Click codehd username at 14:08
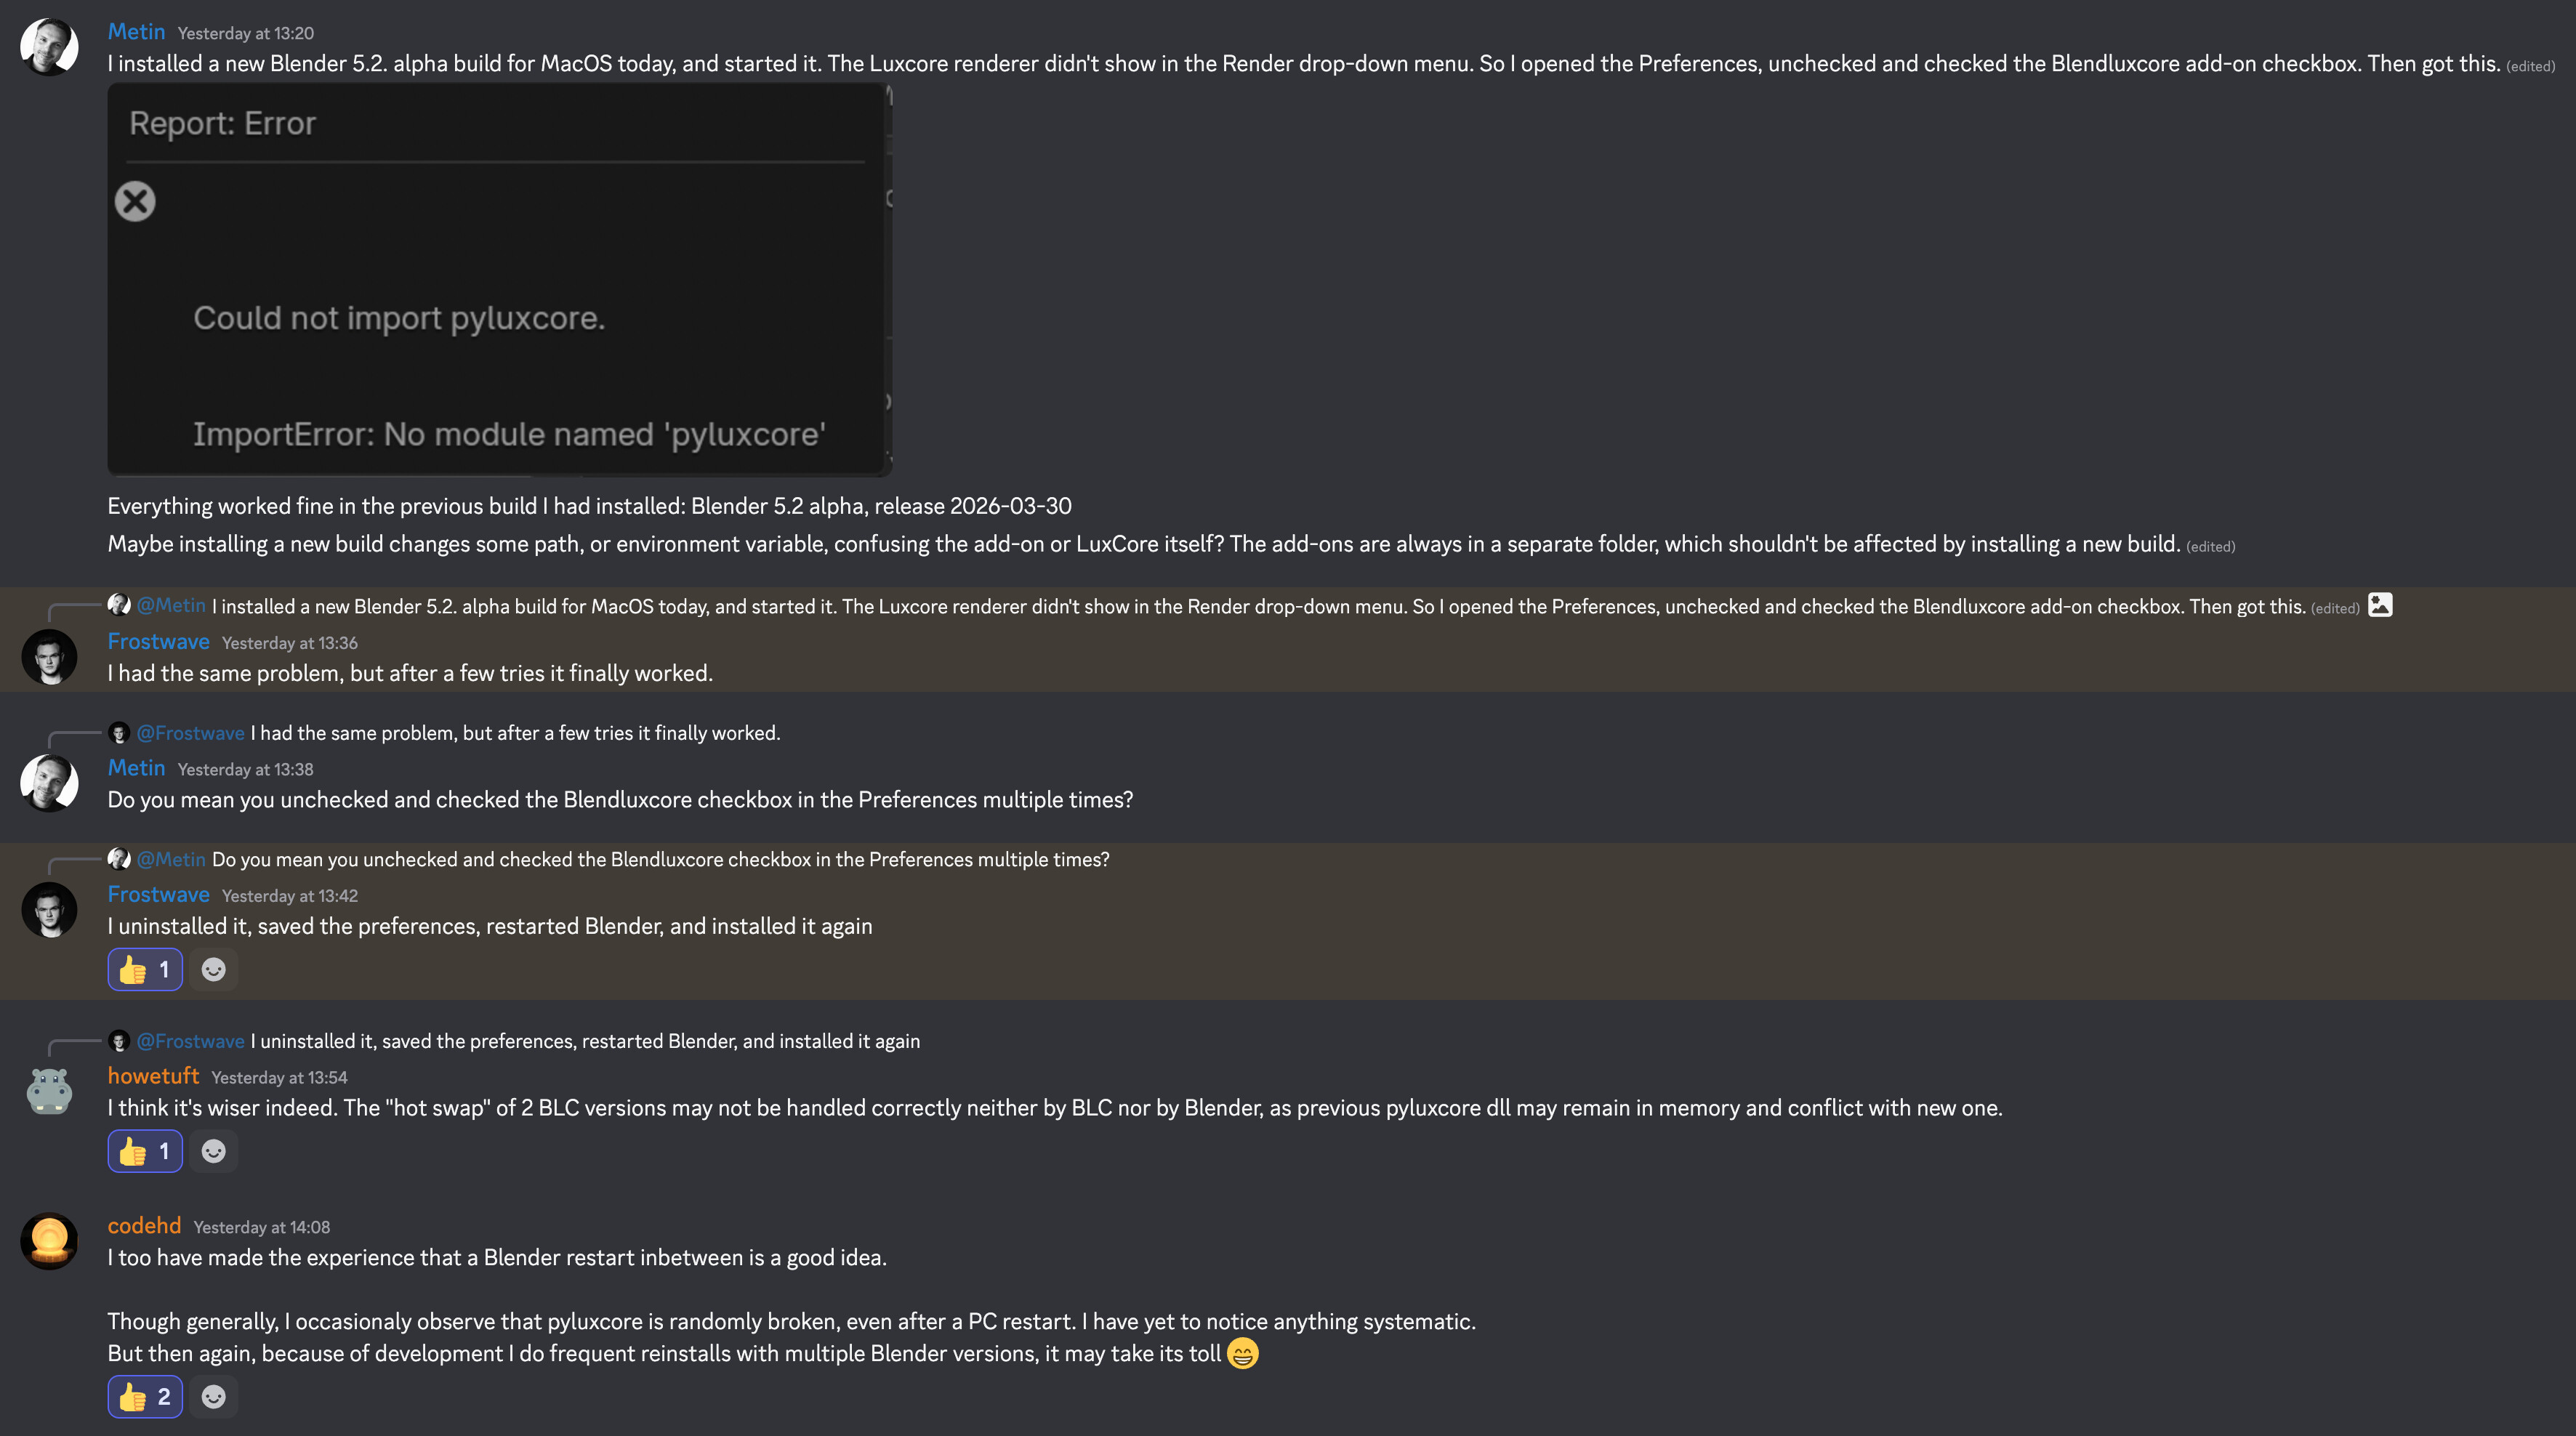The height and width of the screenshot is (1436, 2576). click(144, 1226)
